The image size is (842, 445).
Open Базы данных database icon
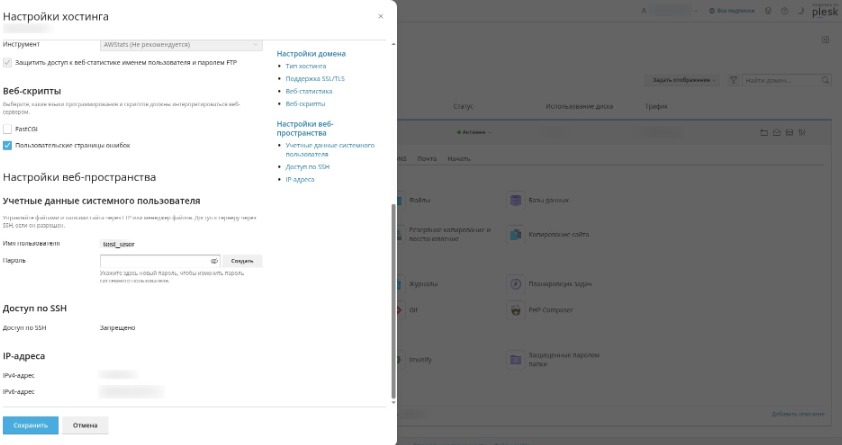(516, 200)
